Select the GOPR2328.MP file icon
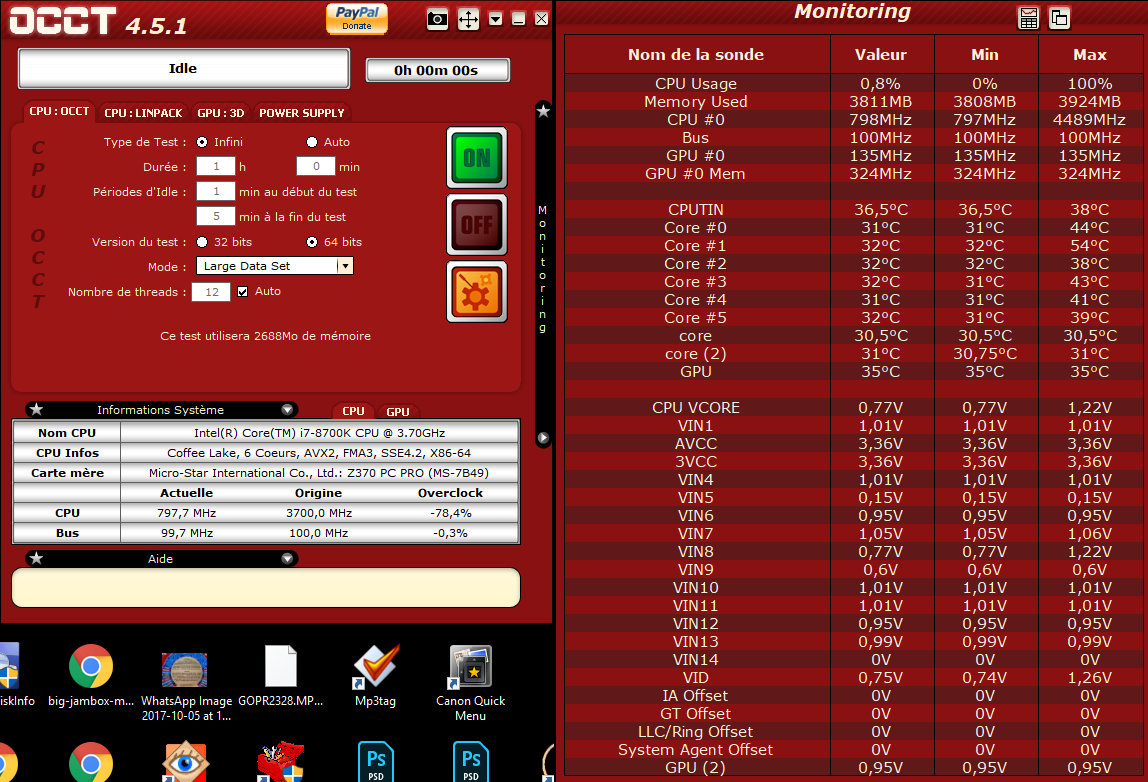Image resolution: width=1148 pixels, height=782 pixels. click(280, 675)
